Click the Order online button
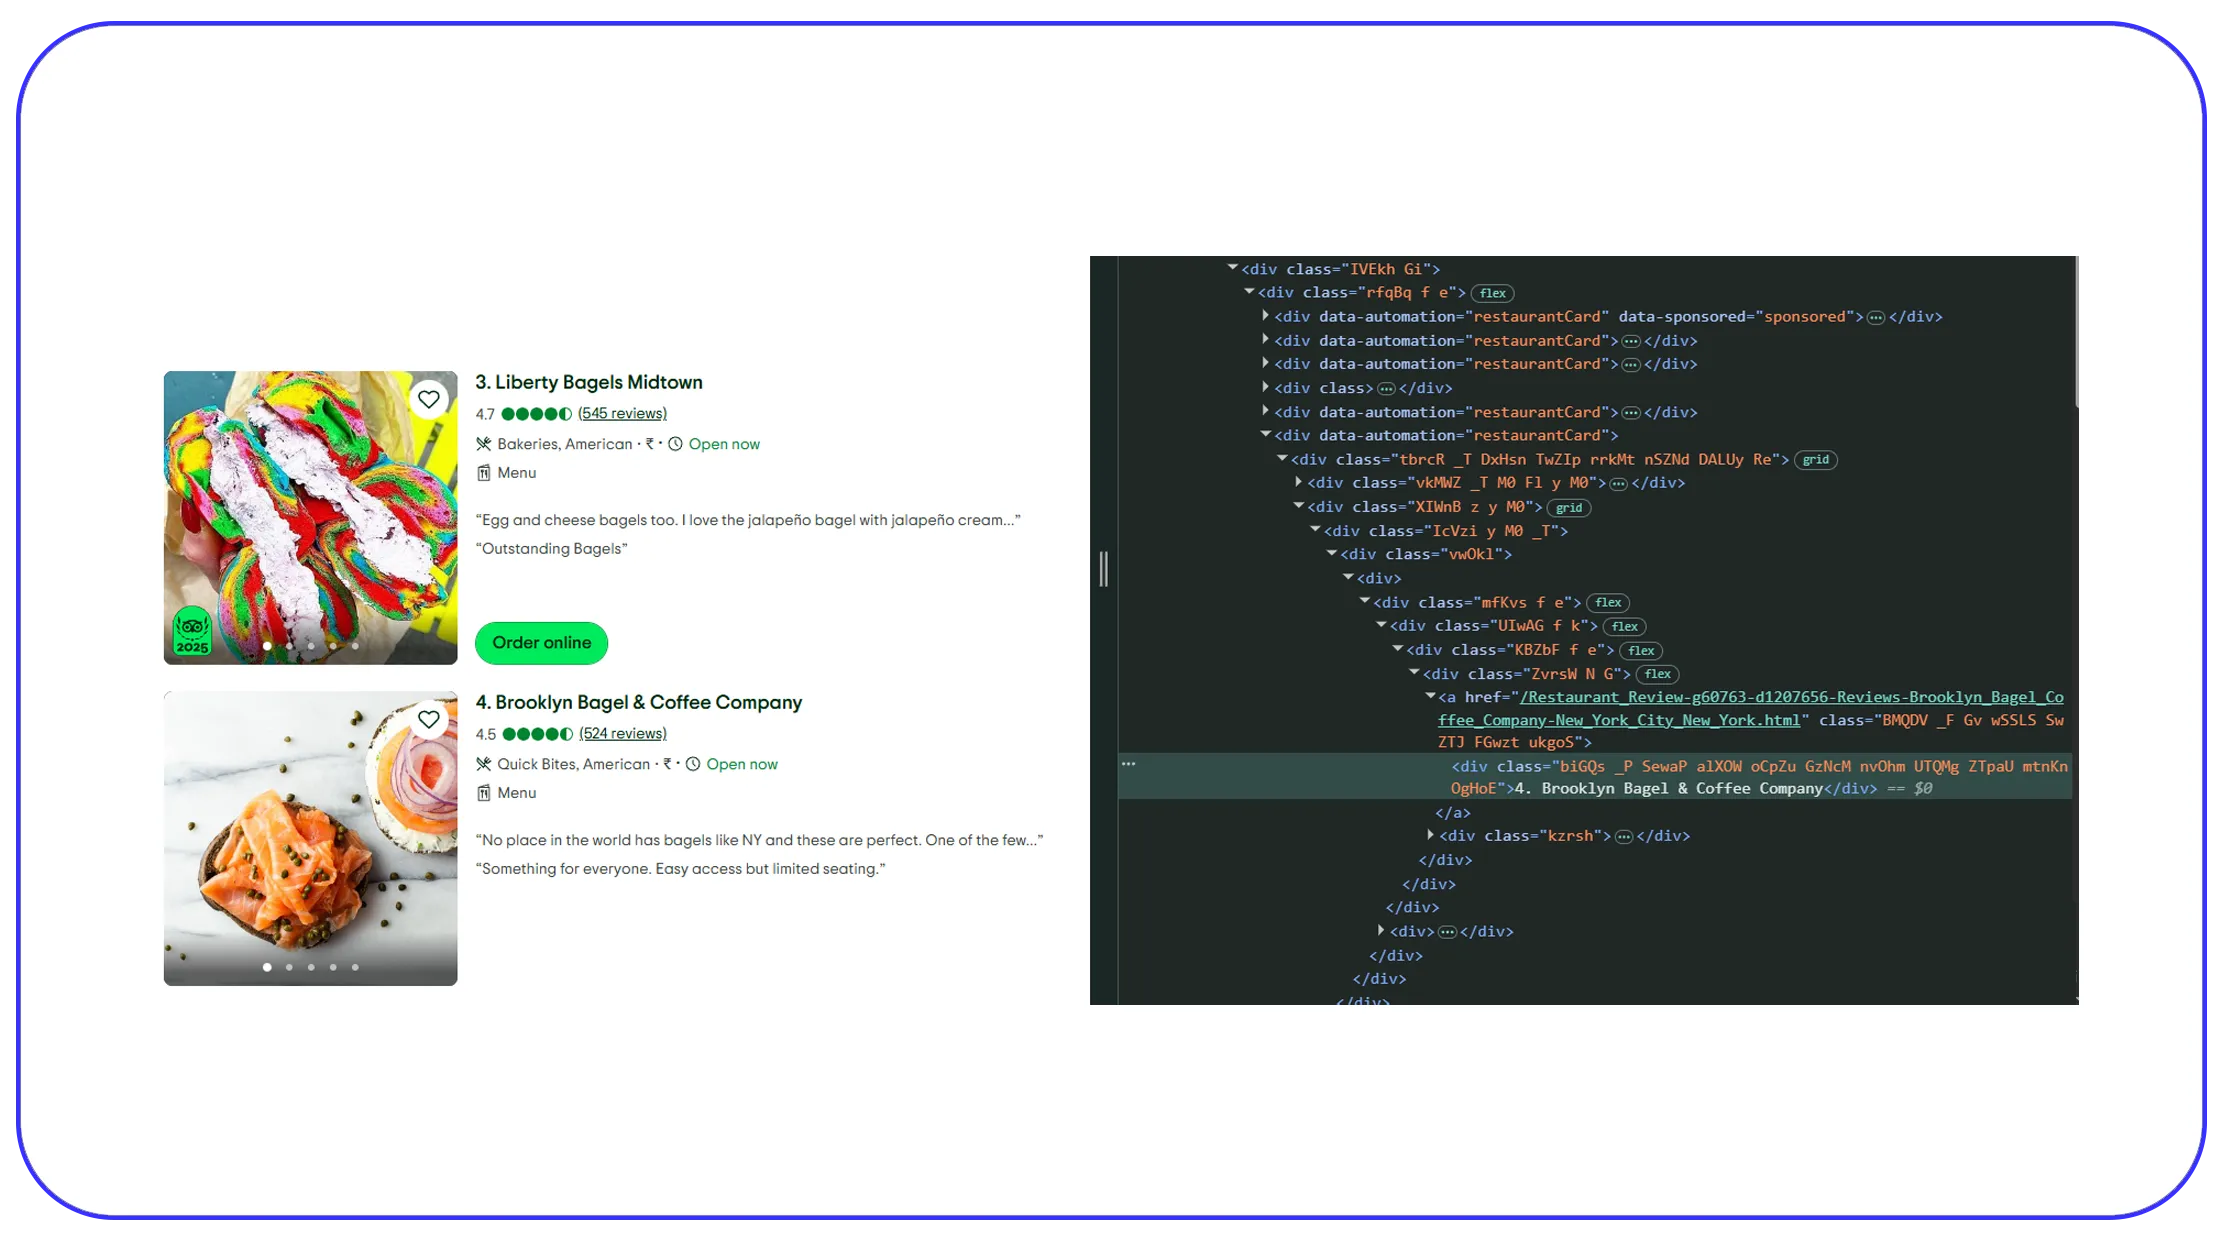2223x1240 pixels. [x=541, y=643]
